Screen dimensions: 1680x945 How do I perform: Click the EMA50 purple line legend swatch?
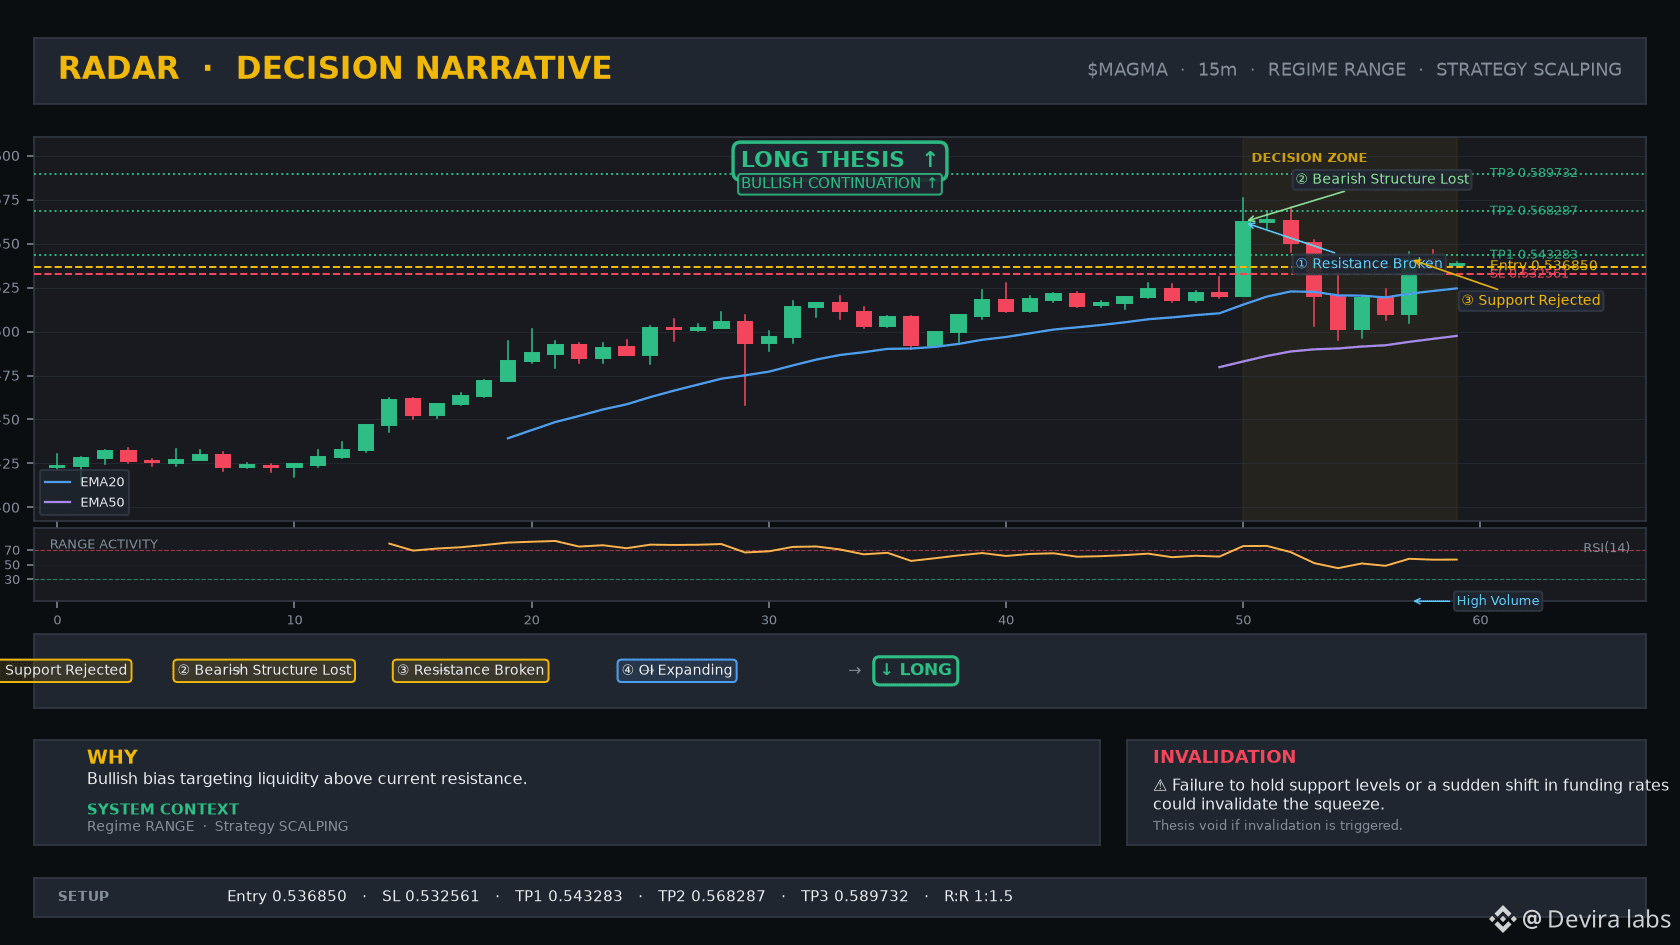[58, 502]
